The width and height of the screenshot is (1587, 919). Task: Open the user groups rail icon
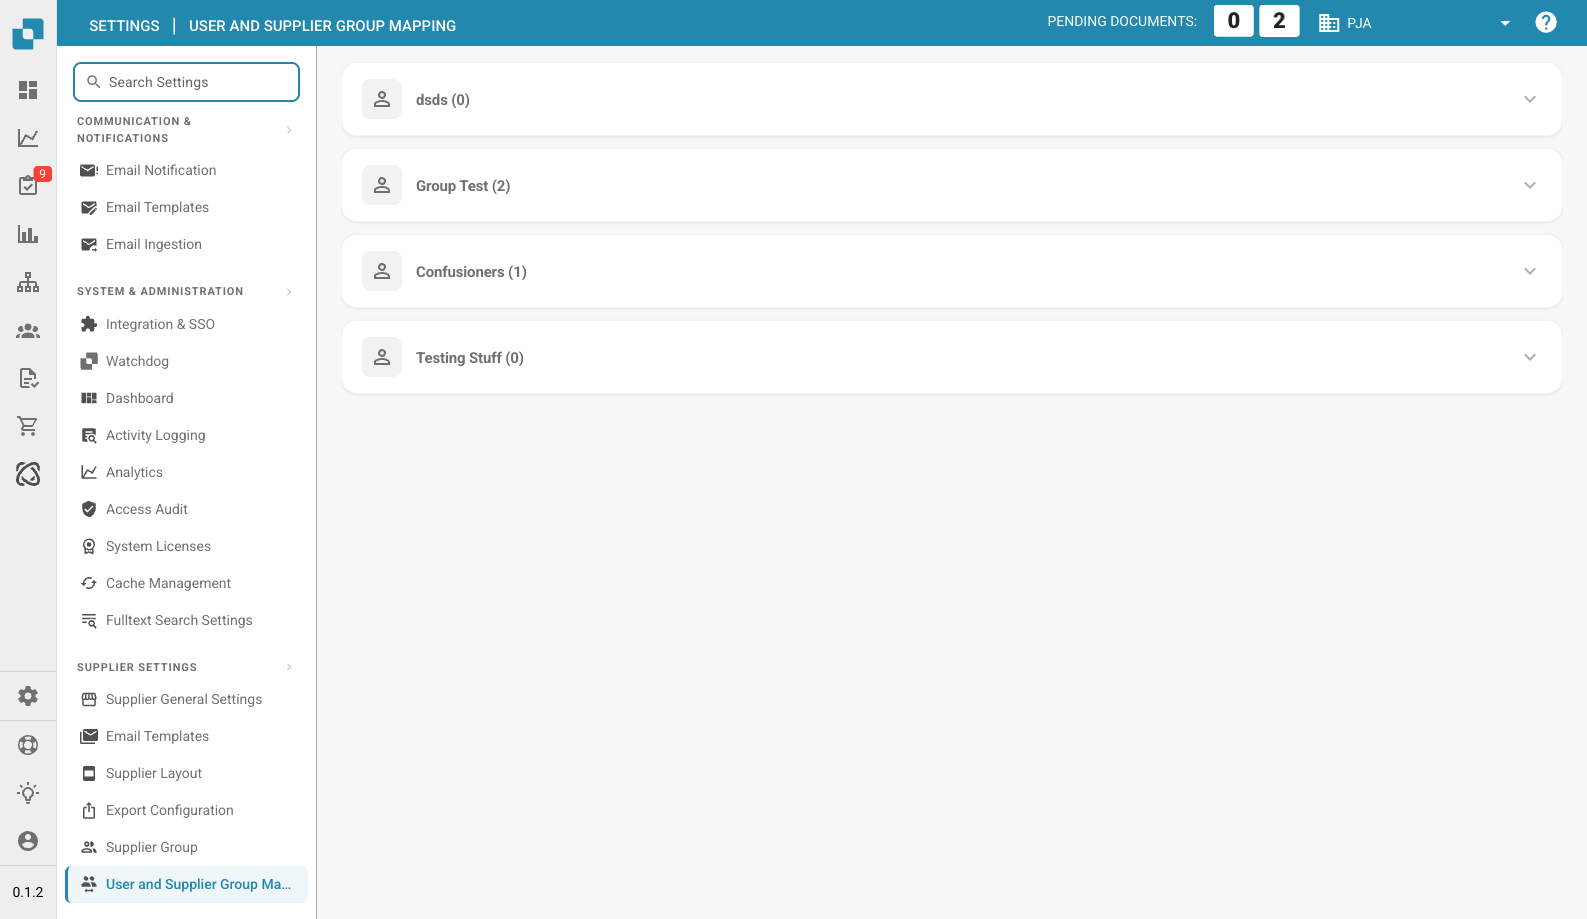pos(28,330)
